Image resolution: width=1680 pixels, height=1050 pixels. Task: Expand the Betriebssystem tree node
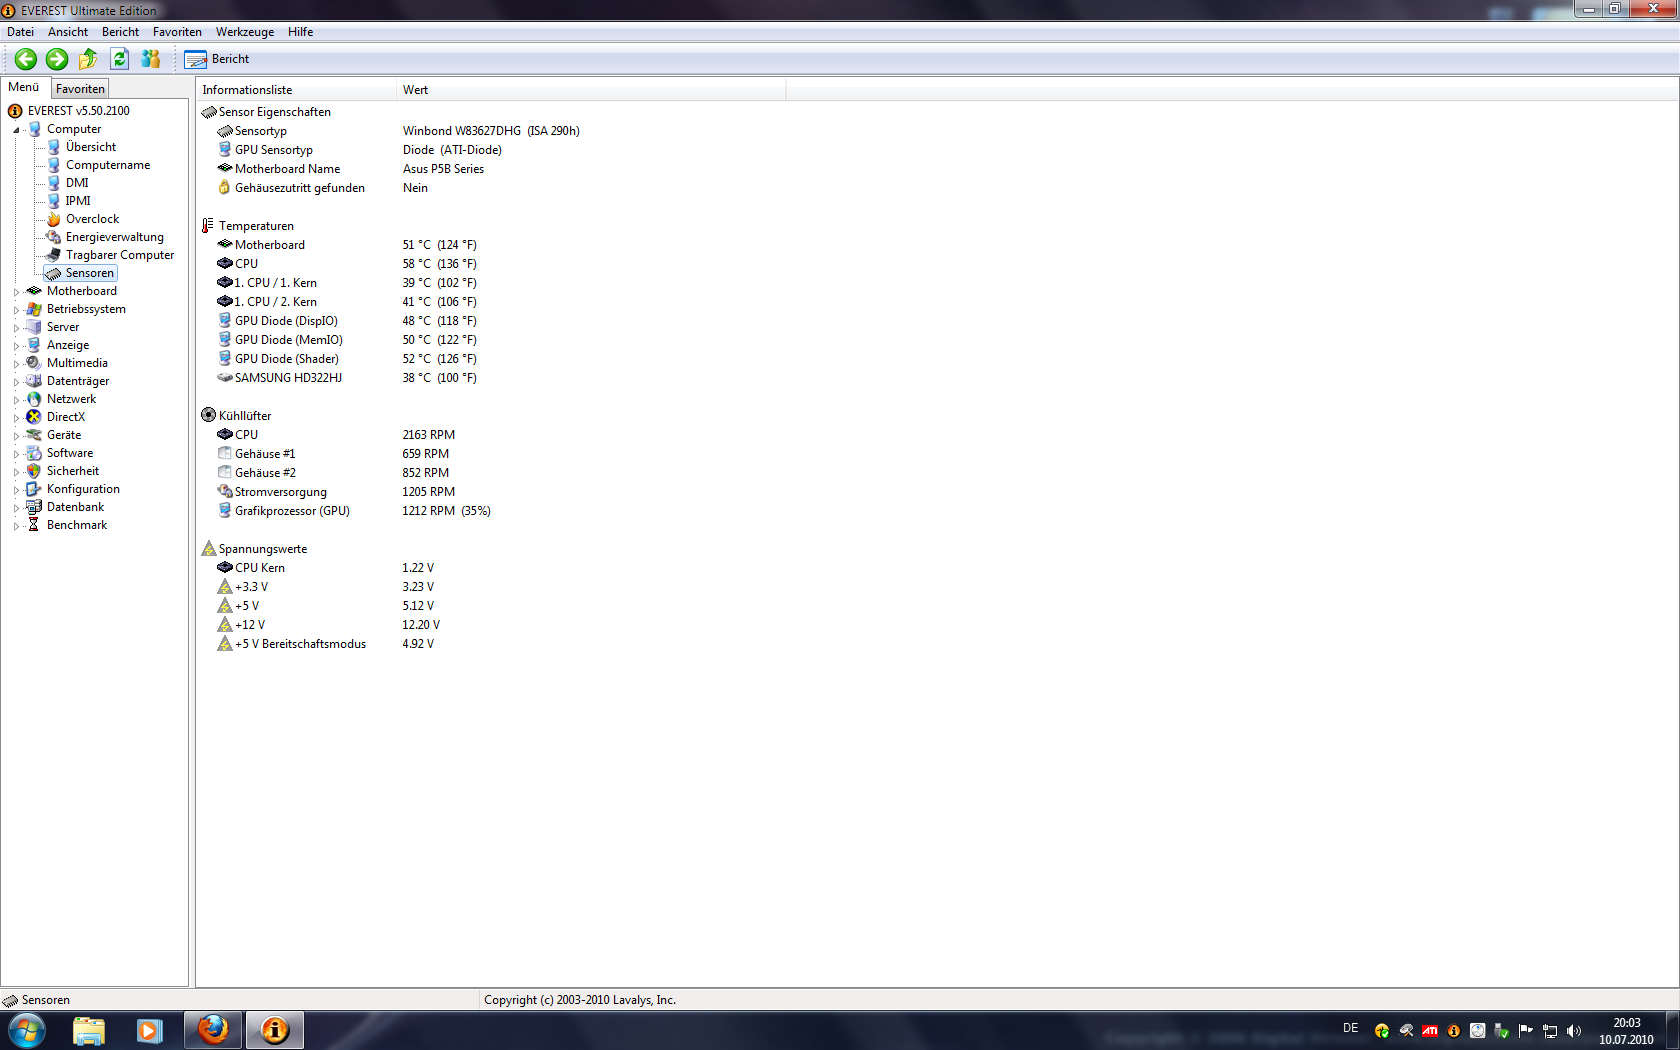click(x=16, y=310)
